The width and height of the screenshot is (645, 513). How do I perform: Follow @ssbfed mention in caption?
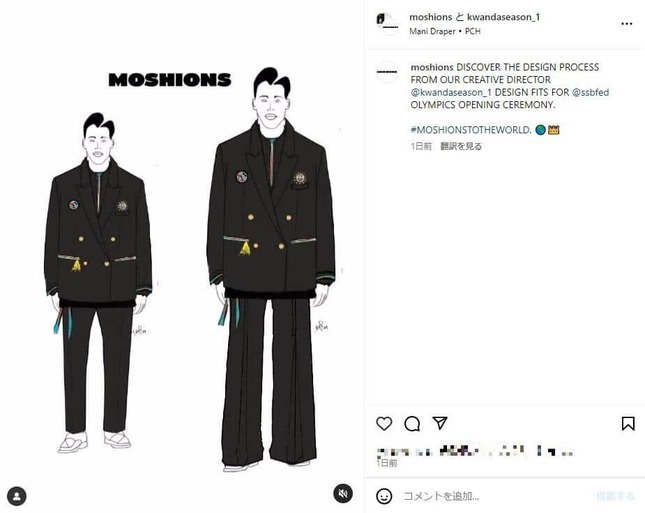(x=590, y=92)
